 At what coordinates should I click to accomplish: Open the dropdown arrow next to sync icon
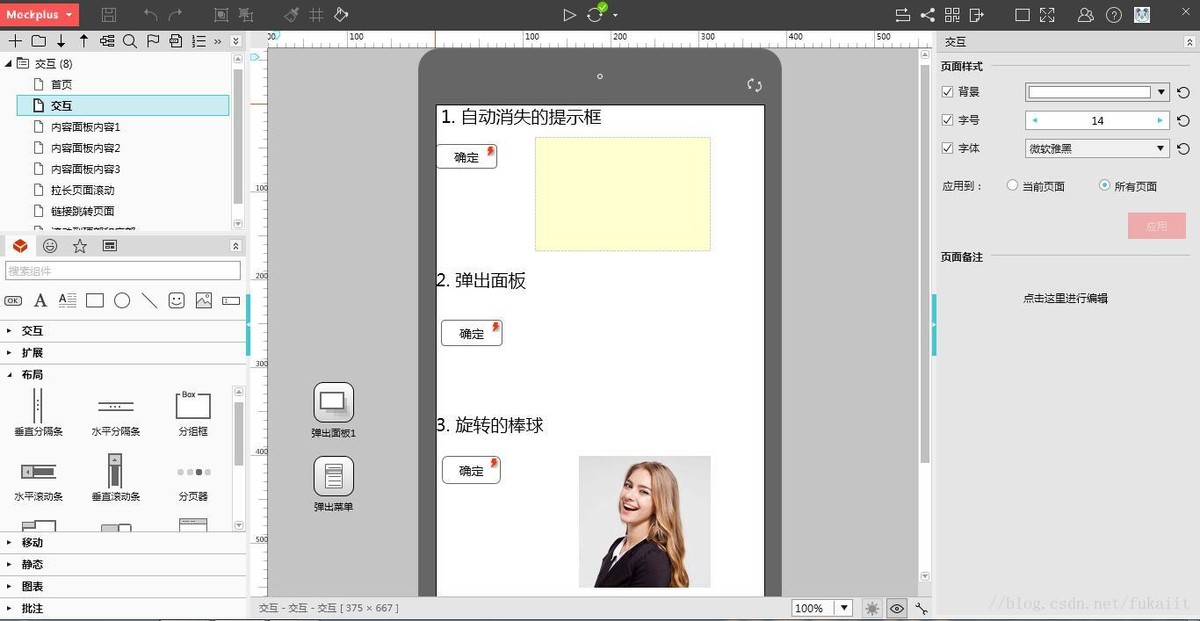(615, 16)
